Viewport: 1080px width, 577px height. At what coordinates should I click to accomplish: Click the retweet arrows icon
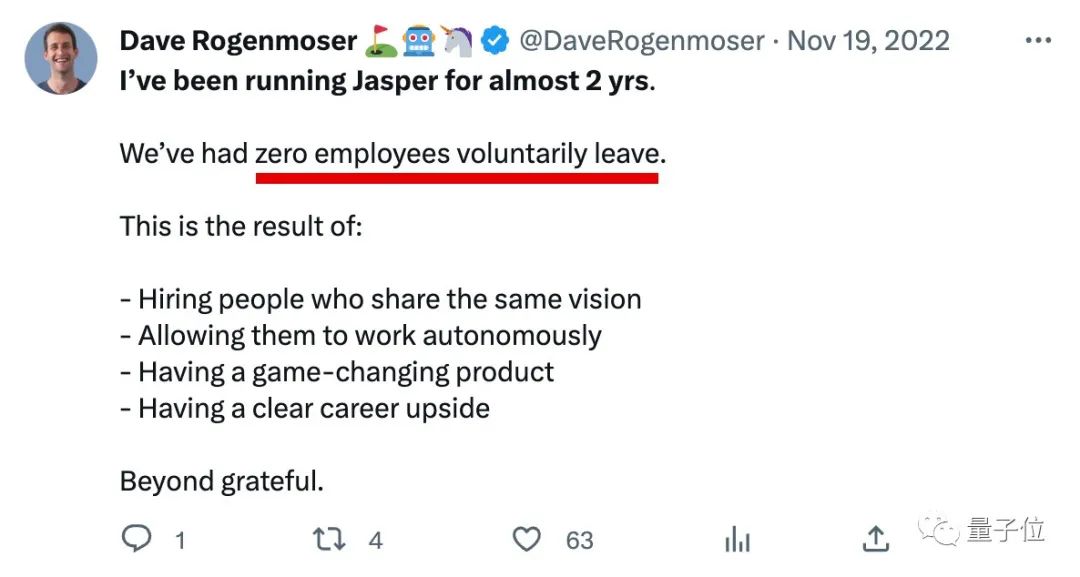click(329, 539)
